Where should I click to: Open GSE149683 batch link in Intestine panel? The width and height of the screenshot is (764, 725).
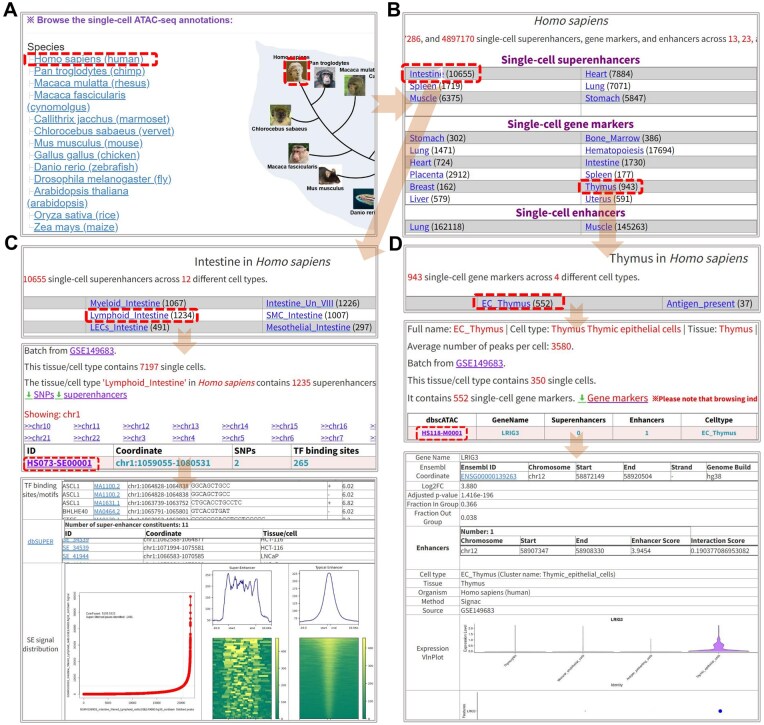(x=92, y=351)
